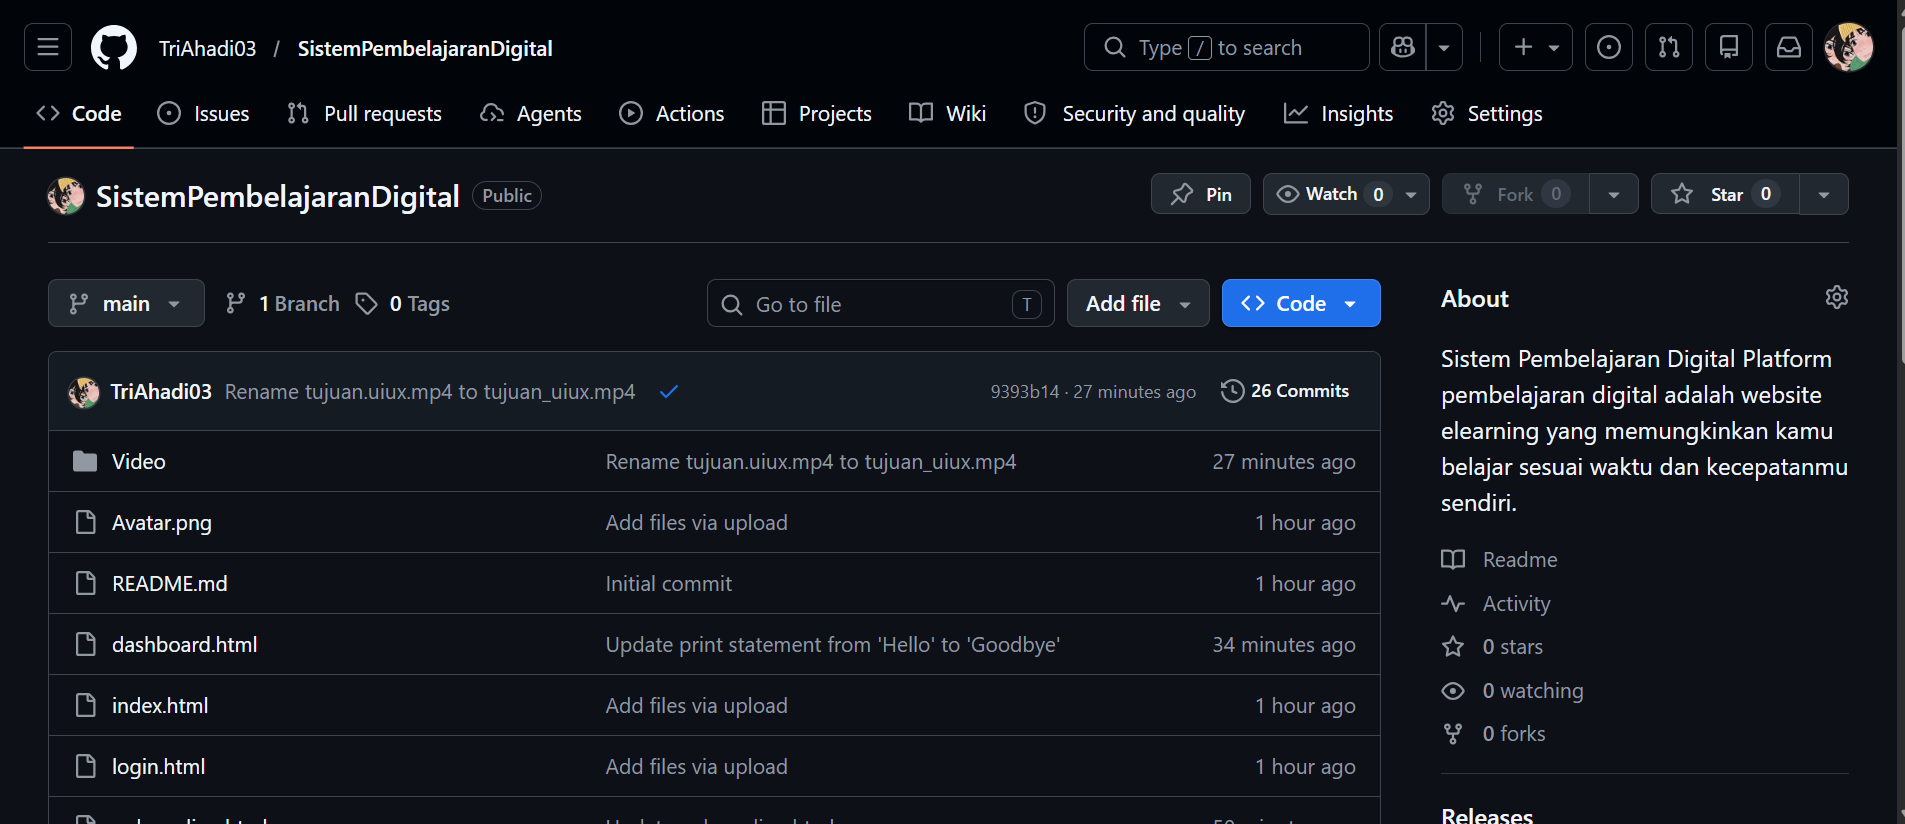
Task: Open the Security and quality tab
Action: 1134,114
